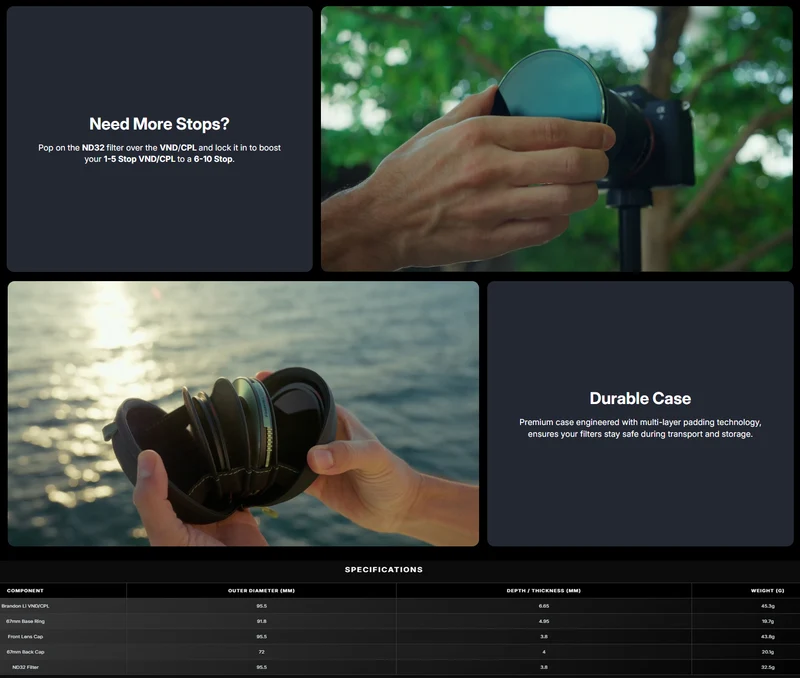Click the 95.5 diameter of ND32 Filter
Image resolution: width=800 pixels, height=678 pixels.
[x=261, y=667]
